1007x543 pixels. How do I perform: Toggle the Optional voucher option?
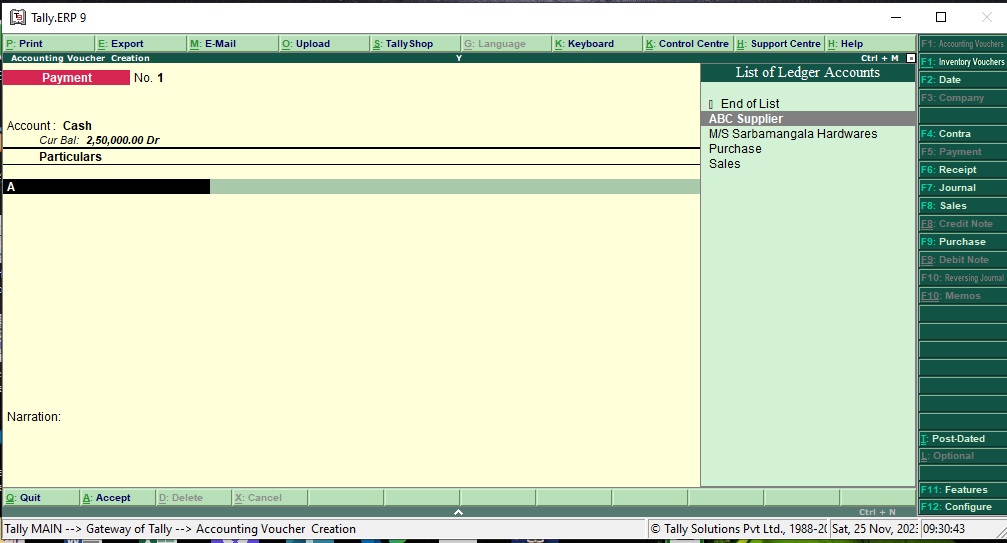[x=962, y=456]
